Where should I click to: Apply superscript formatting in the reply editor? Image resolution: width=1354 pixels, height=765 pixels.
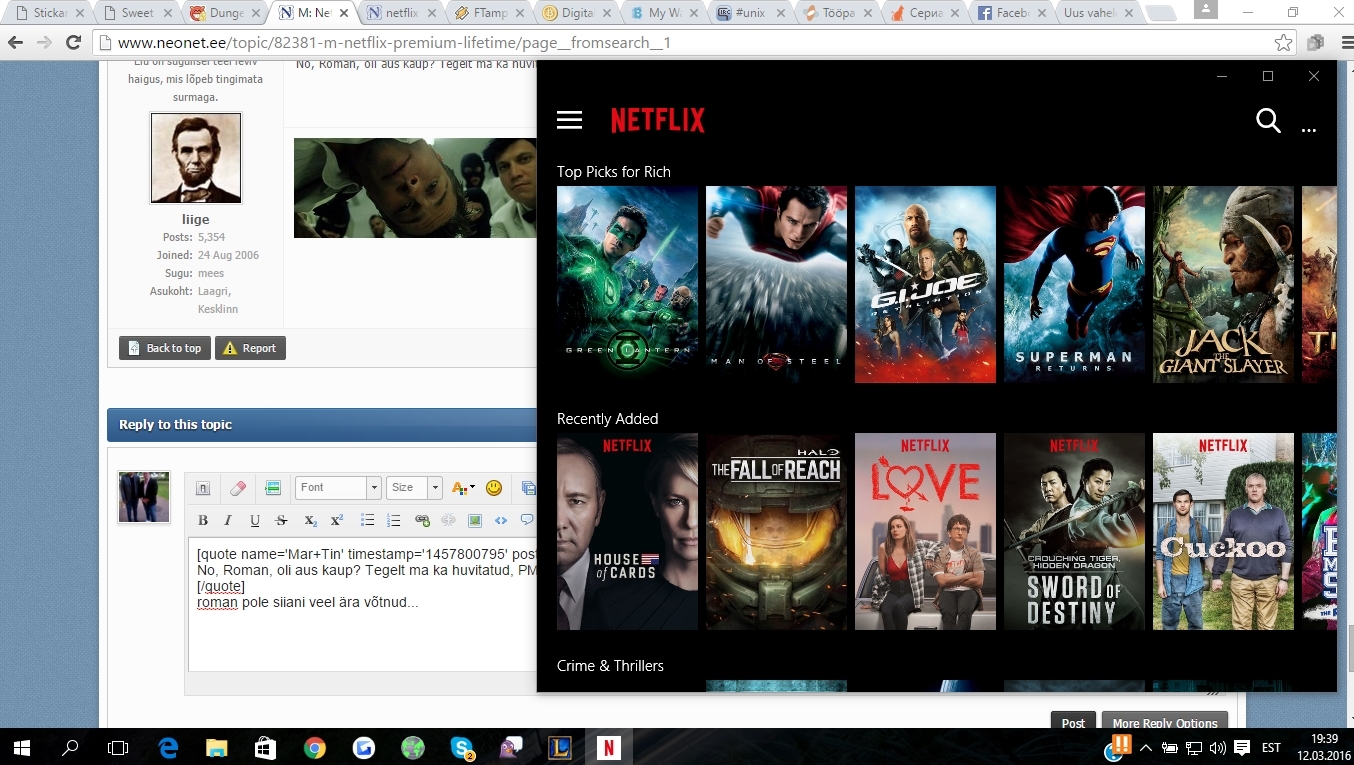tap(337, 520)
